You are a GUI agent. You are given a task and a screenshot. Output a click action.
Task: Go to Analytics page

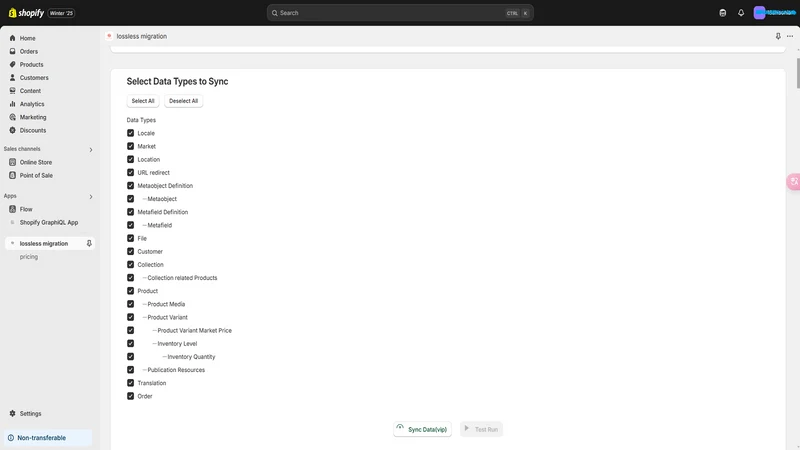[x=32, y=104]
